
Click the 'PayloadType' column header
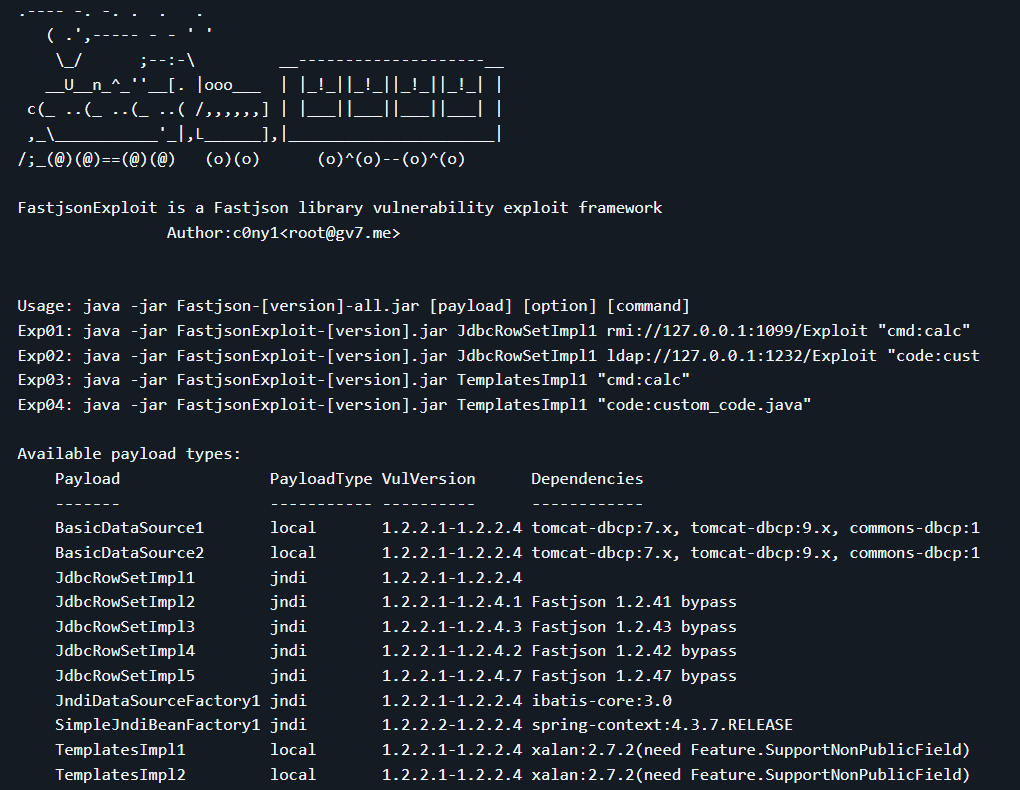tap(321, 478)
